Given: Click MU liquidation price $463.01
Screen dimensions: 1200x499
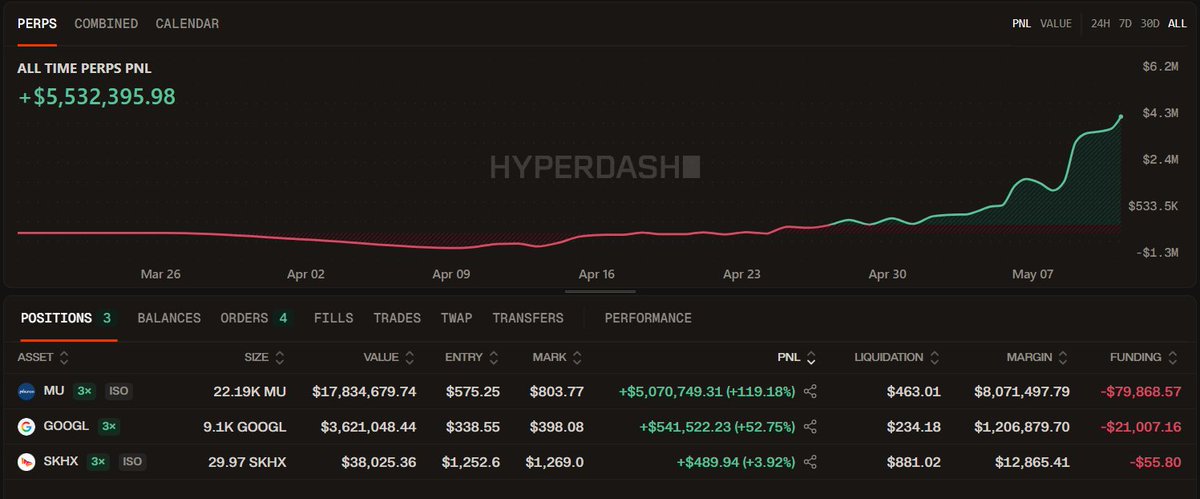Looking at the screenshot, I should tap(914, 391).
